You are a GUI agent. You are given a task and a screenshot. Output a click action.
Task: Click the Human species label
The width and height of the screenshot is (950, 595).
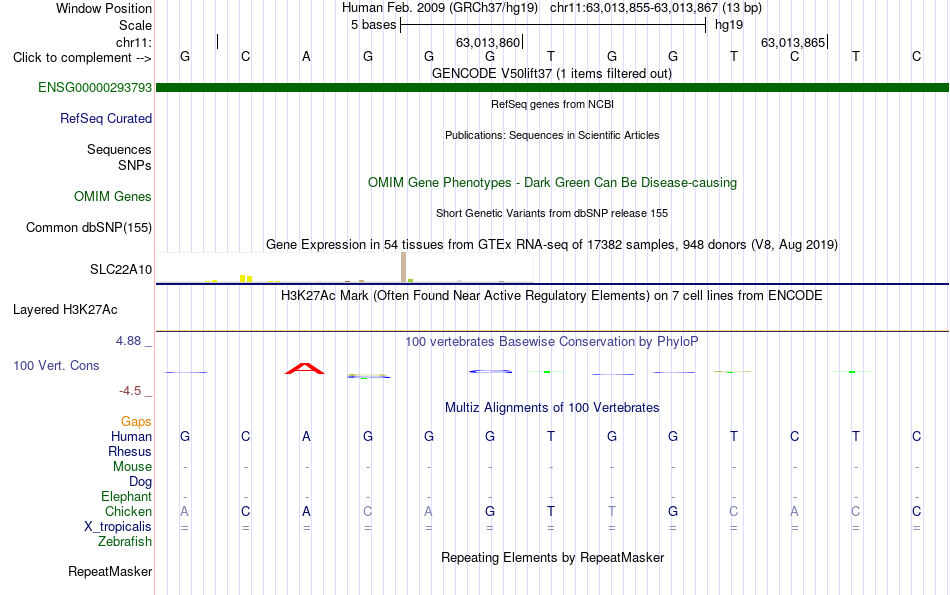[131, 436]
